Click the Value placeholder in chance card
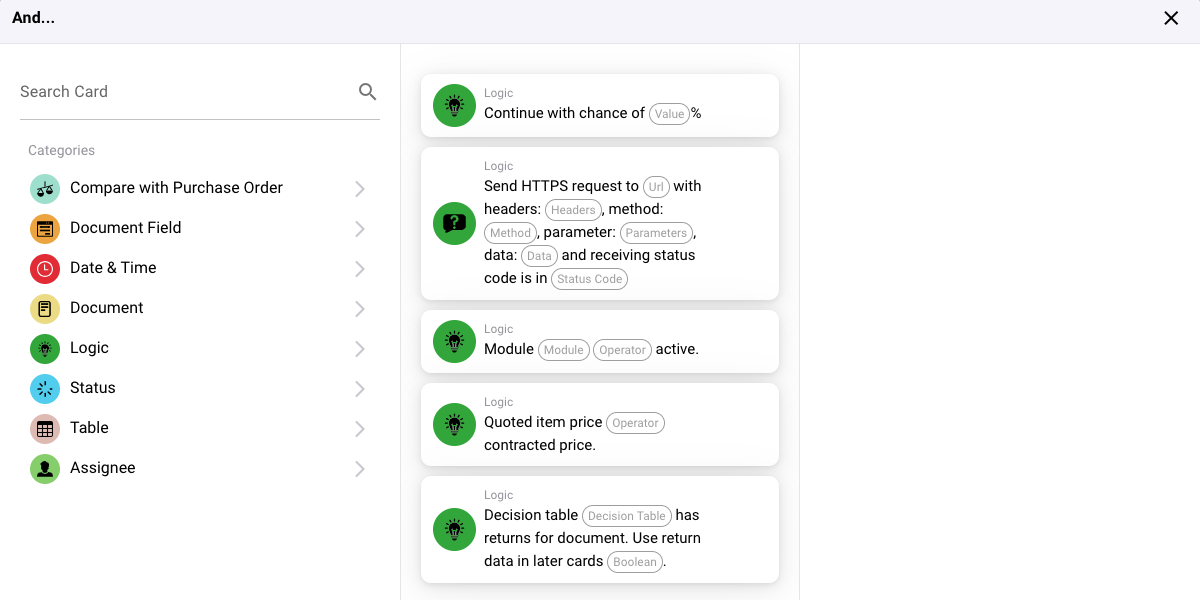This screenshot has height=600, width=1200. tap(669, 114)
